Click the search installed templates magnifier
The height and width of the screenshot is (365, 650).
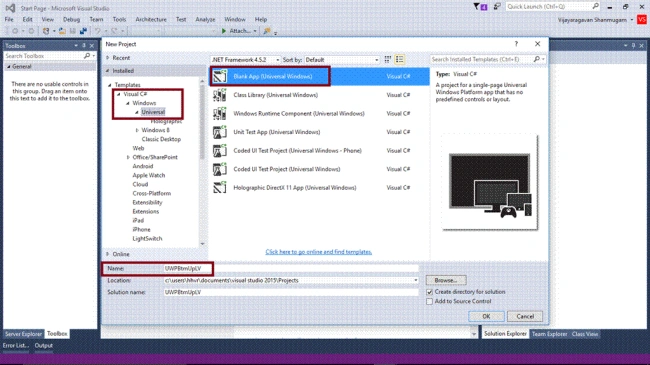click(536, 60)
